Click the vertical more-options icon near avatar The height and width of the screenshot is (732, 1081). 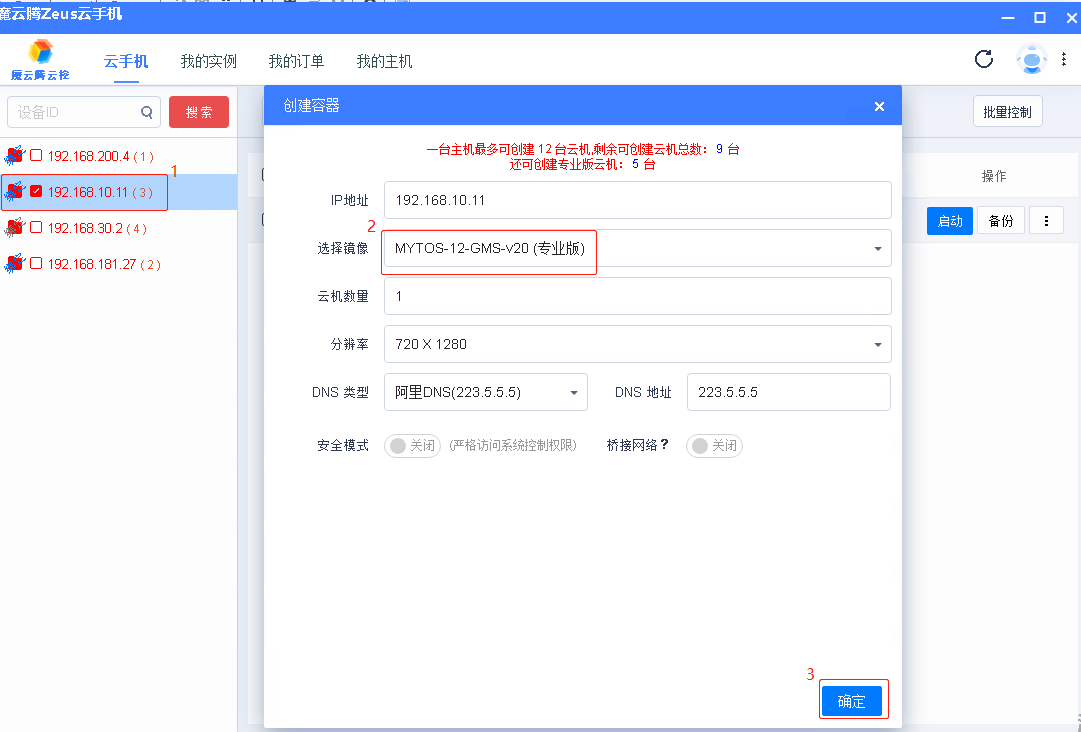click(1063, 59)
